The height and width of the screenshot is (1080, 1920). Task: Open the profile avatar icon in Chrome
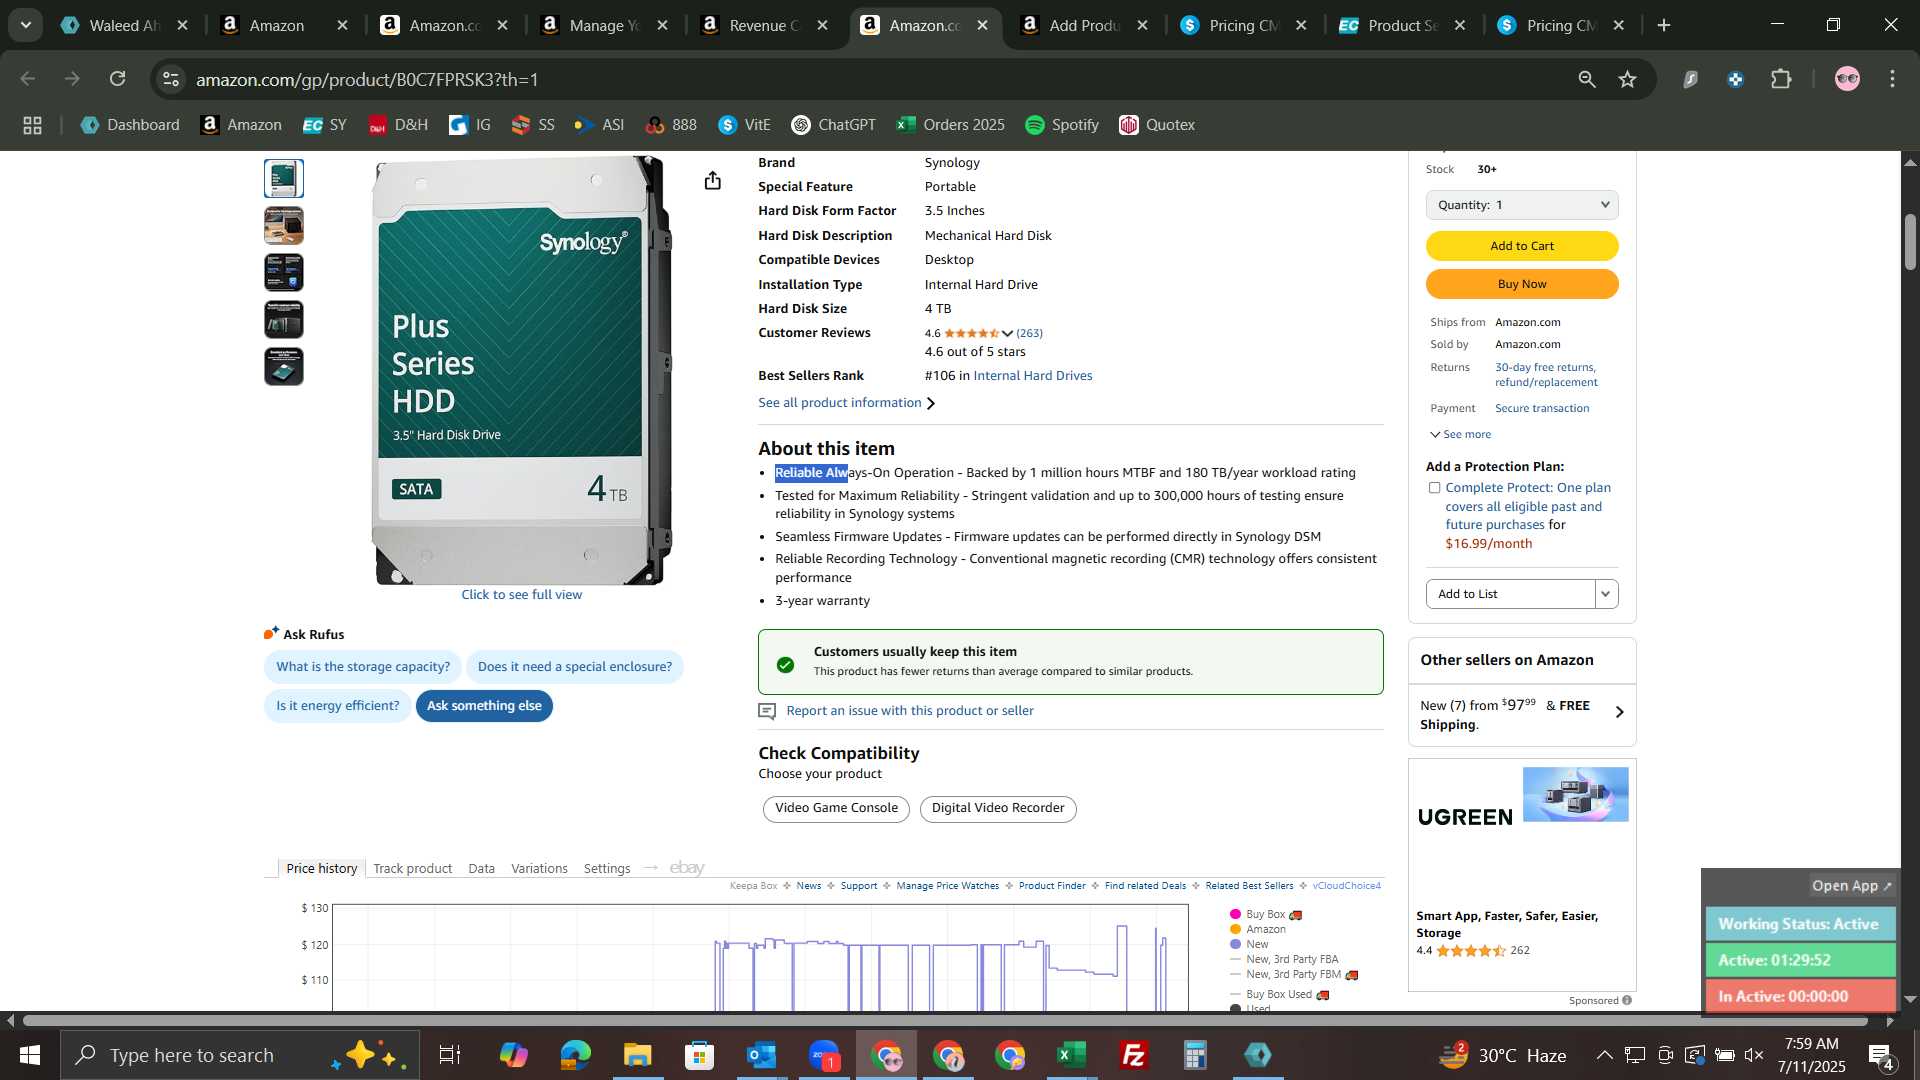(x=1847, y=79)
